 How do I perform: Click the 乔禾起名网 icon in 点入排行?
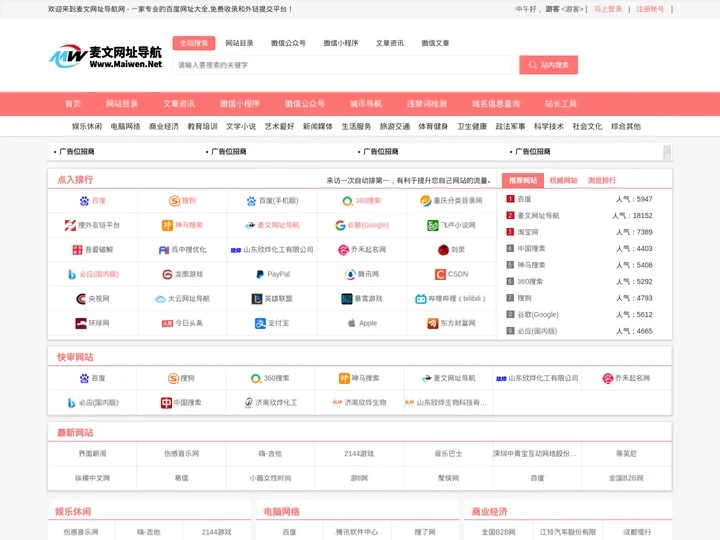[x=343, y=249]
